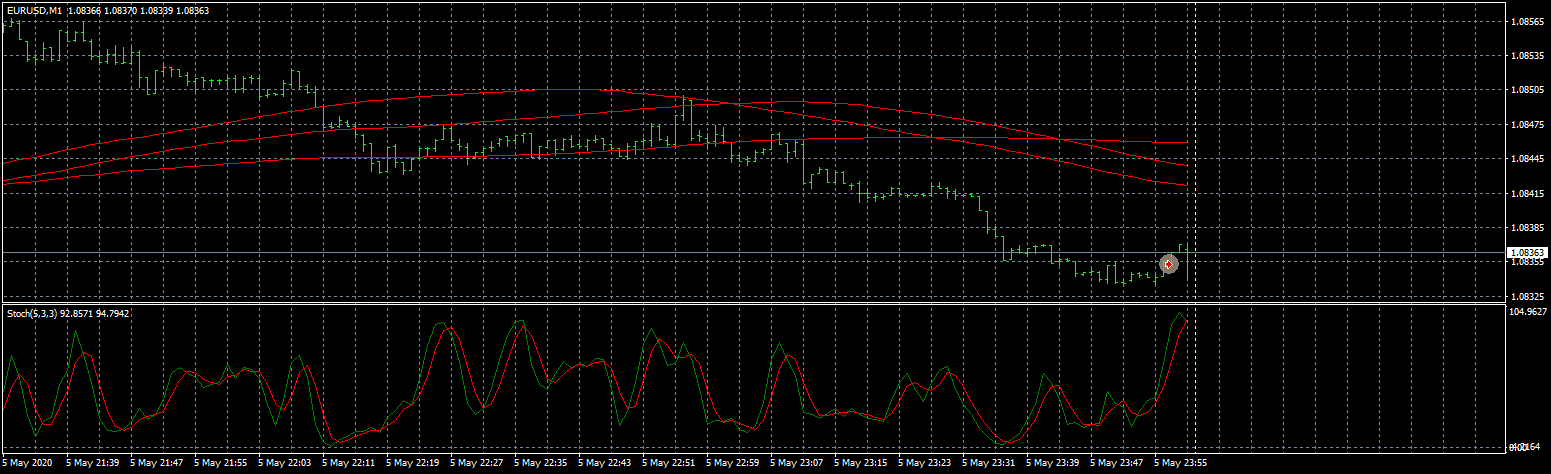Click the 1.08565 price scale value

pyautogui.click(x=1529, y=21)
